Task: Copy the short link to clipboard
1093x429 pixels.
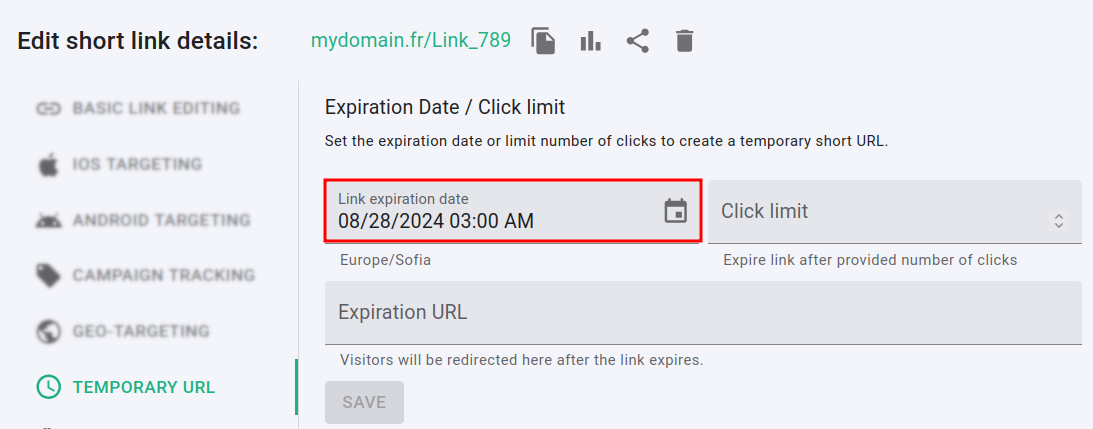Action: coord(543,41)
